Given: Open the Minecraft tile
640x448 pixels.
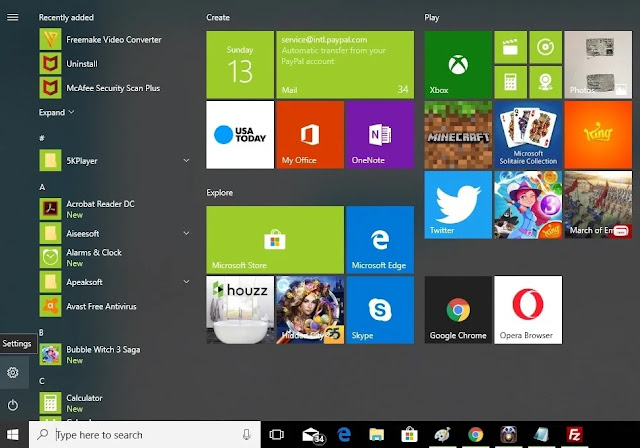Looking at the screenshot, I should coord(458,135).
